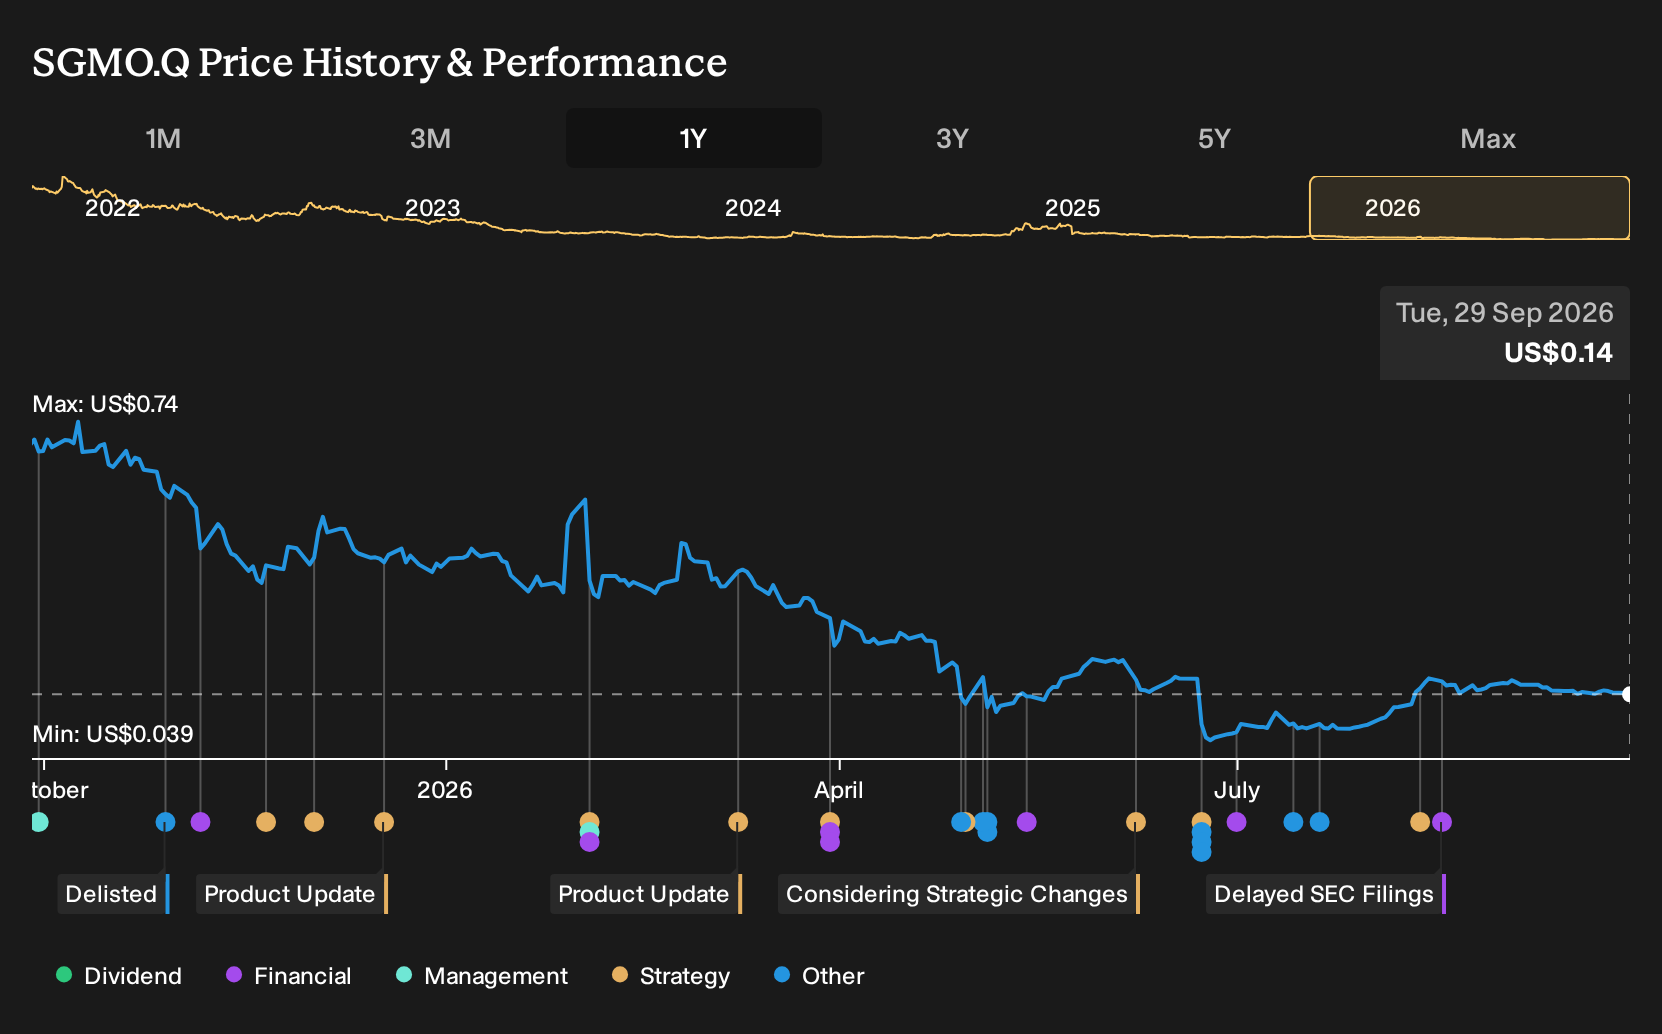Select the 1Y time range tab
The image size is (1662, 1034).
(x=693, y=139)
